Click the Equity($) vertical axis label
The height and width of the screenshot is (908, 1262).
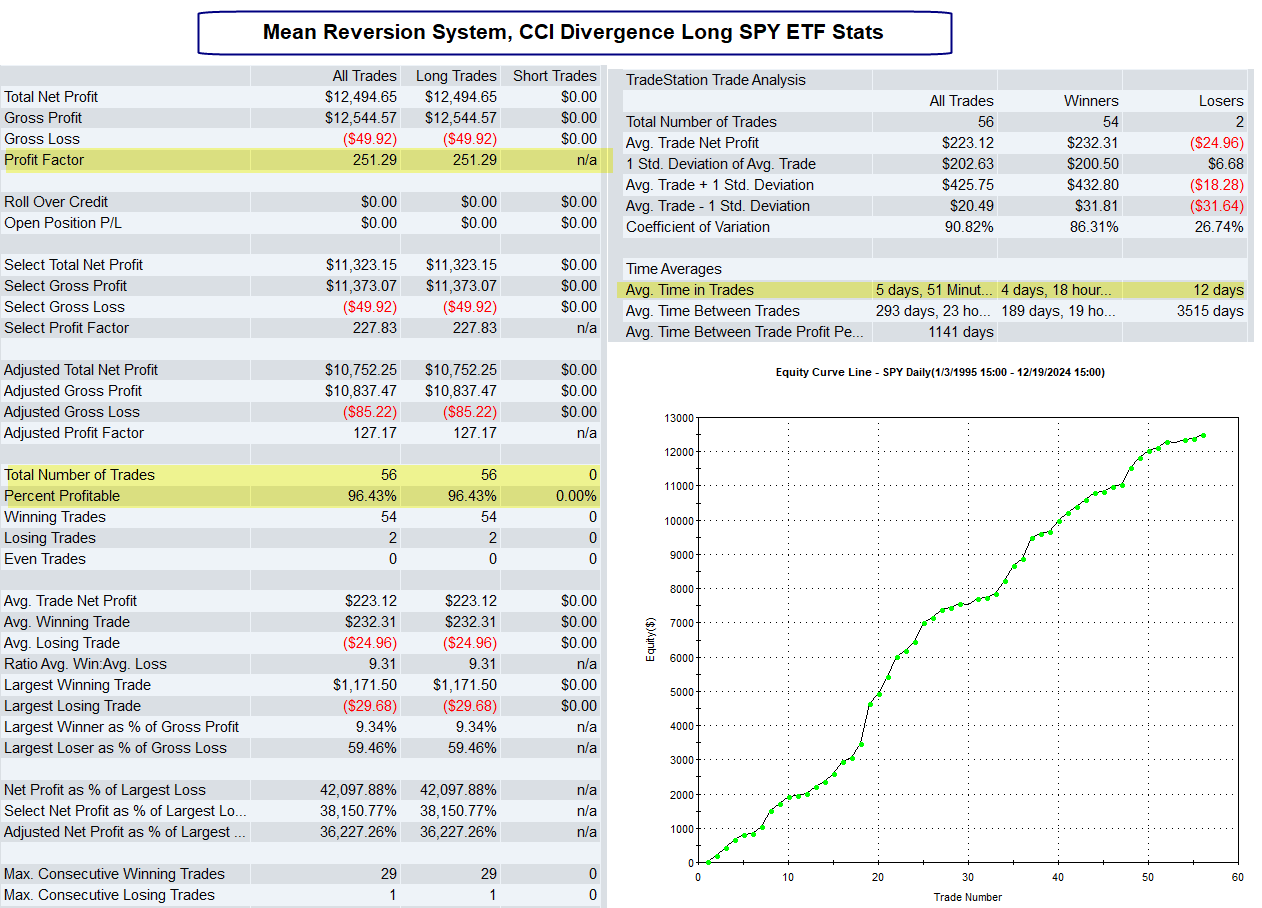tap(650, 640)
